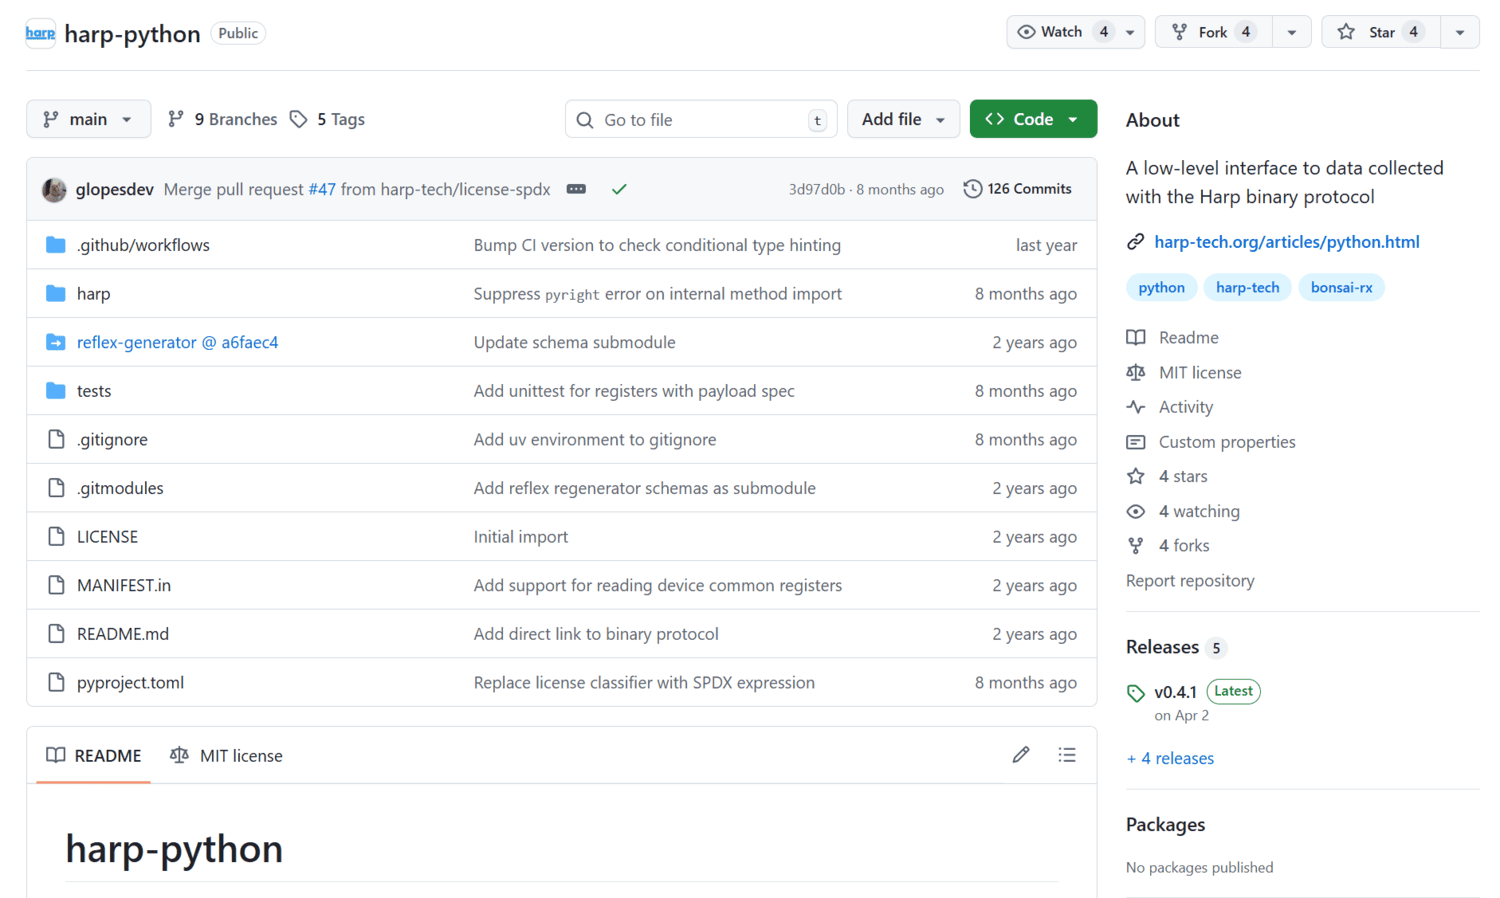Image resolution: width=1500 pixels, height=898 pixels.
Task: View the 4 stars link
Action: [x=1167, y=477]
